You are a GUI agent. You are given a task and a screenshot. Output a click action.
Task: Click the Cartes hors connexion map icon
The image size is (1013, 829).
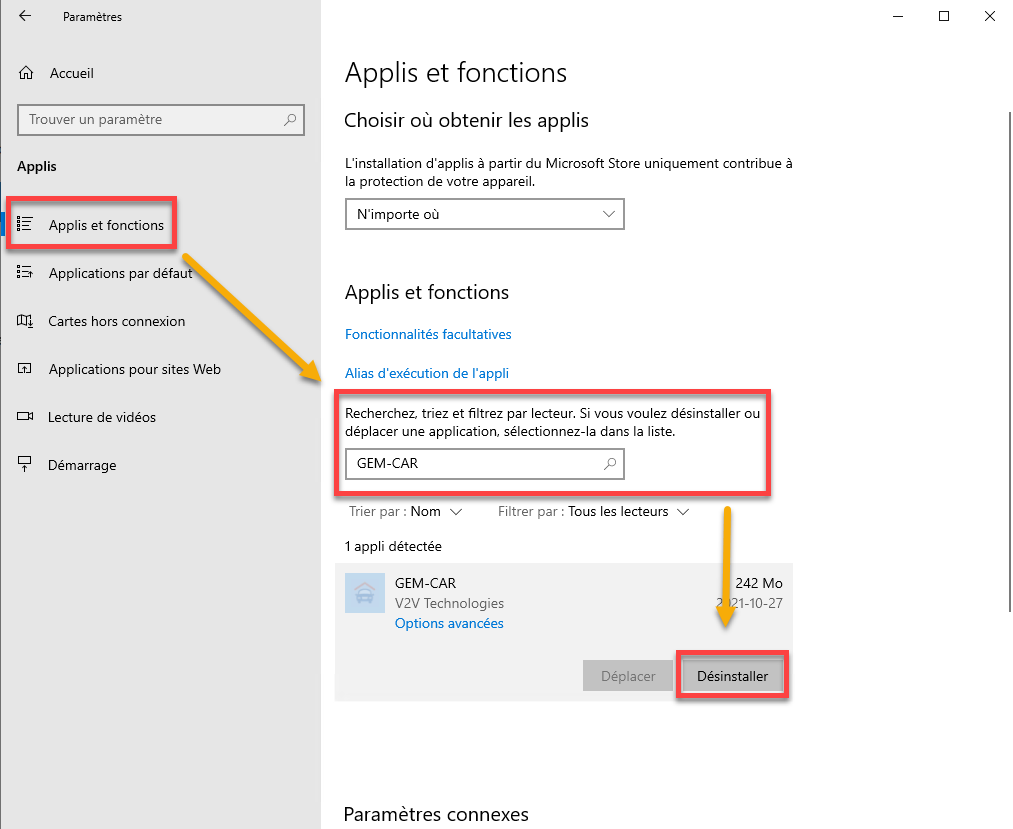[25, 320]
